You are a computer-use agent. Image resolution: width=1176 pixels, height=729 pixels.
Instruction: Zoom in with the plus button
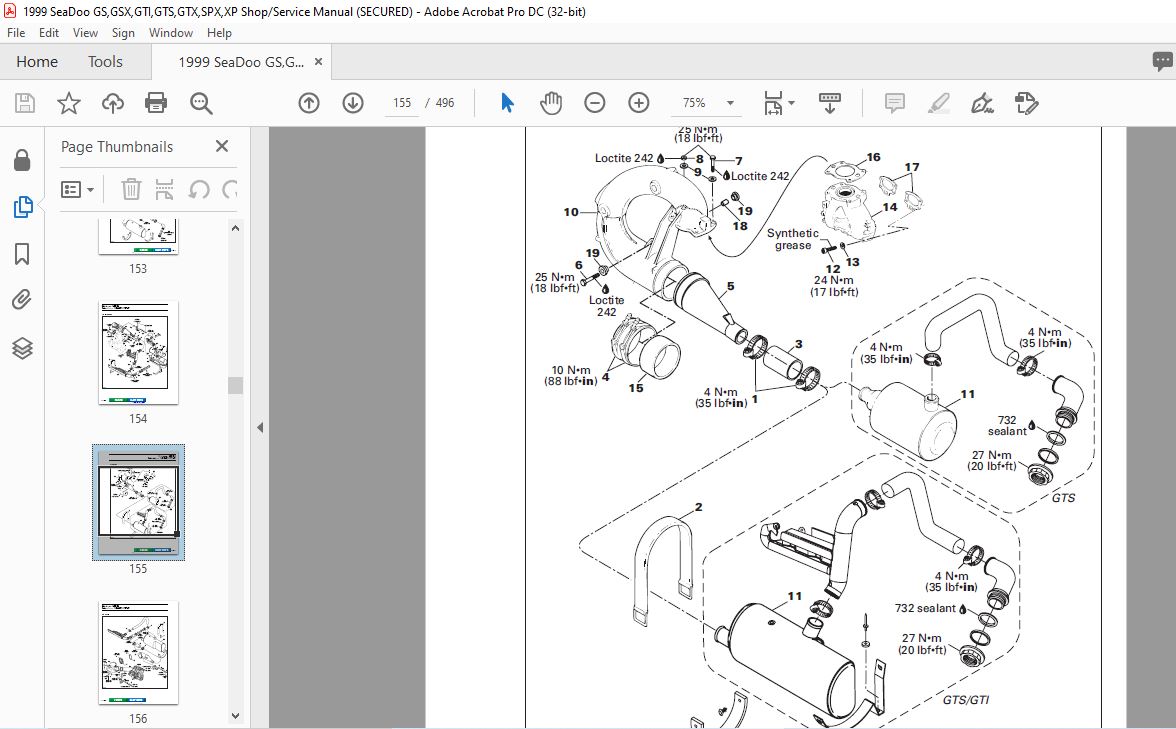tap(638, 103)
